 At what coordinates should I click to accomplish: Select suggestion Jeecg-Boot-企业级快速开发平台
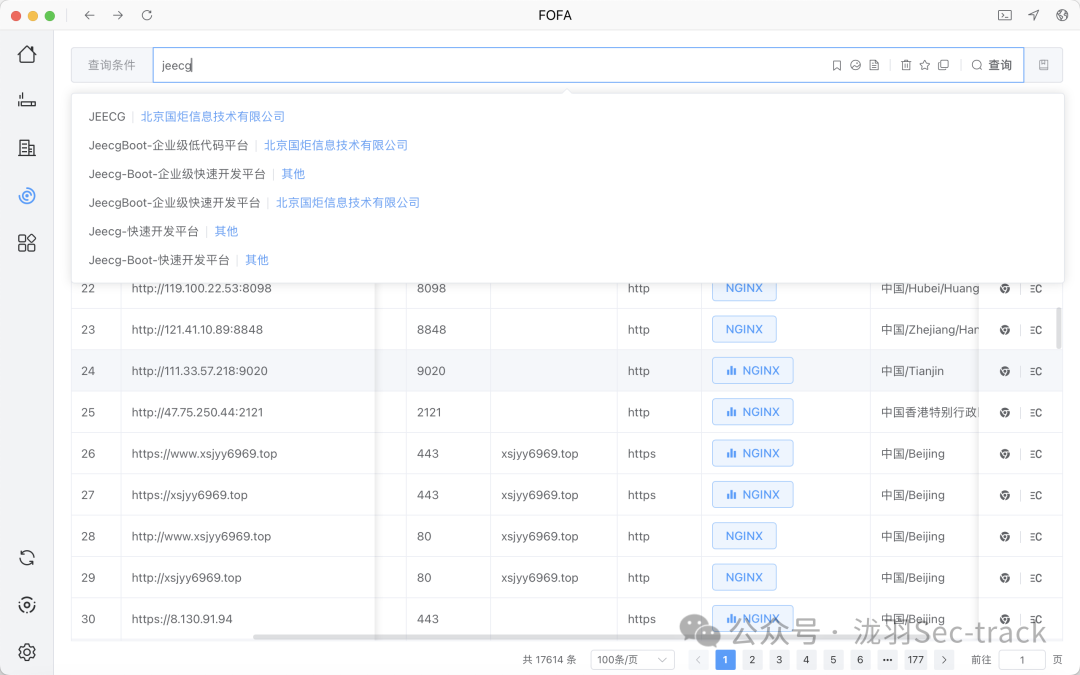click(176, 174)
